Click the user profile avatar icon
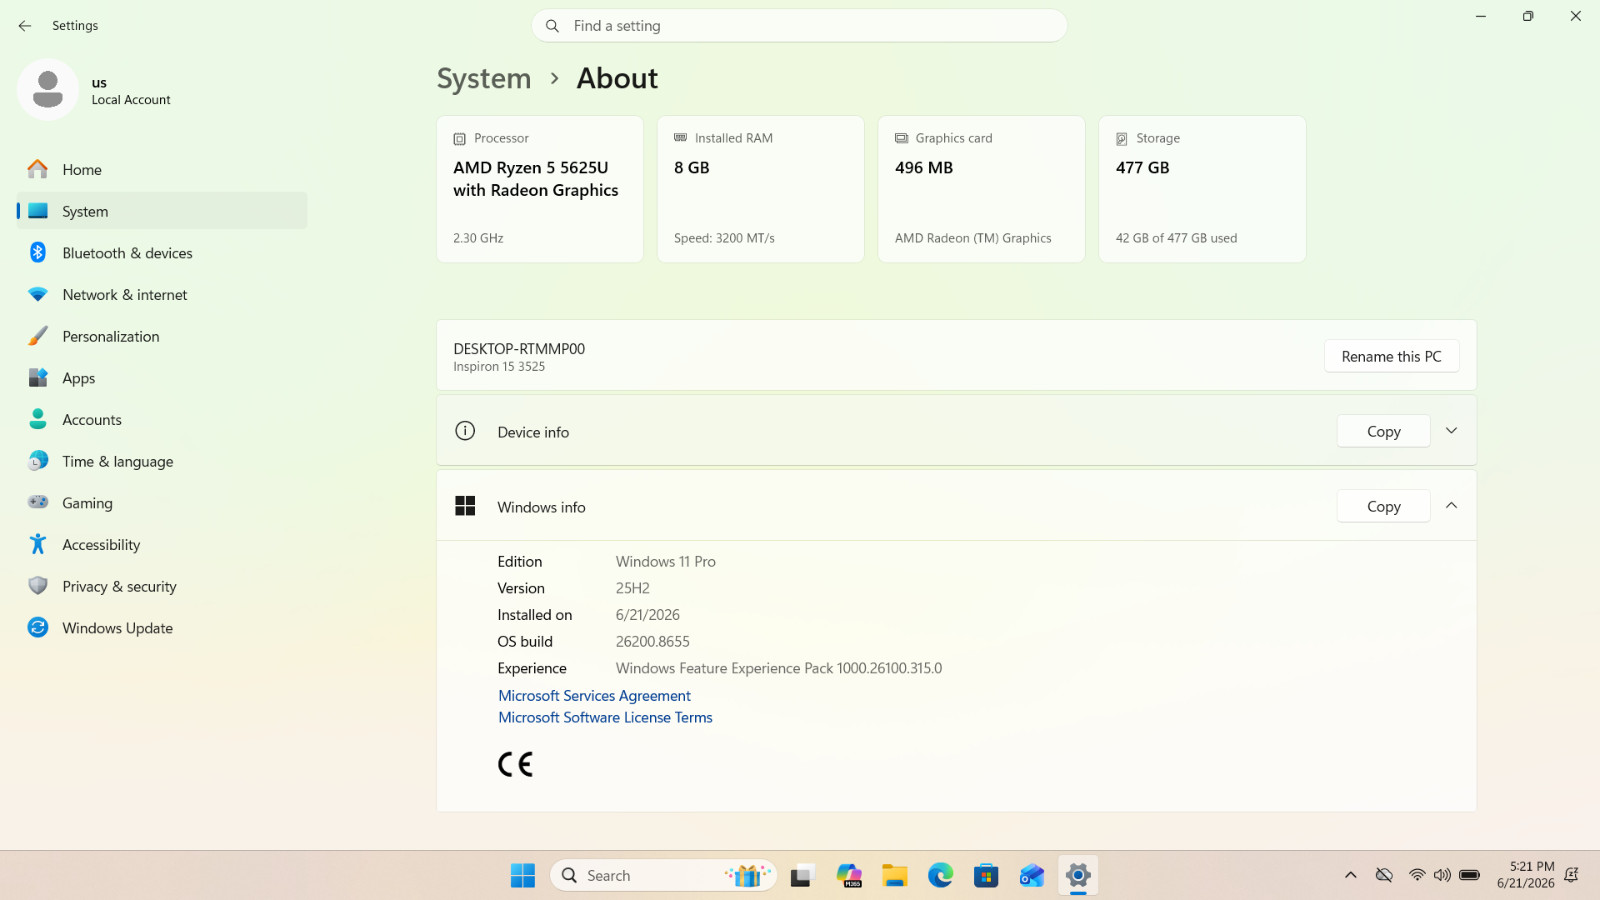Image resolution: width=1600 pixels, height=900 pixels. coord(48,90)
